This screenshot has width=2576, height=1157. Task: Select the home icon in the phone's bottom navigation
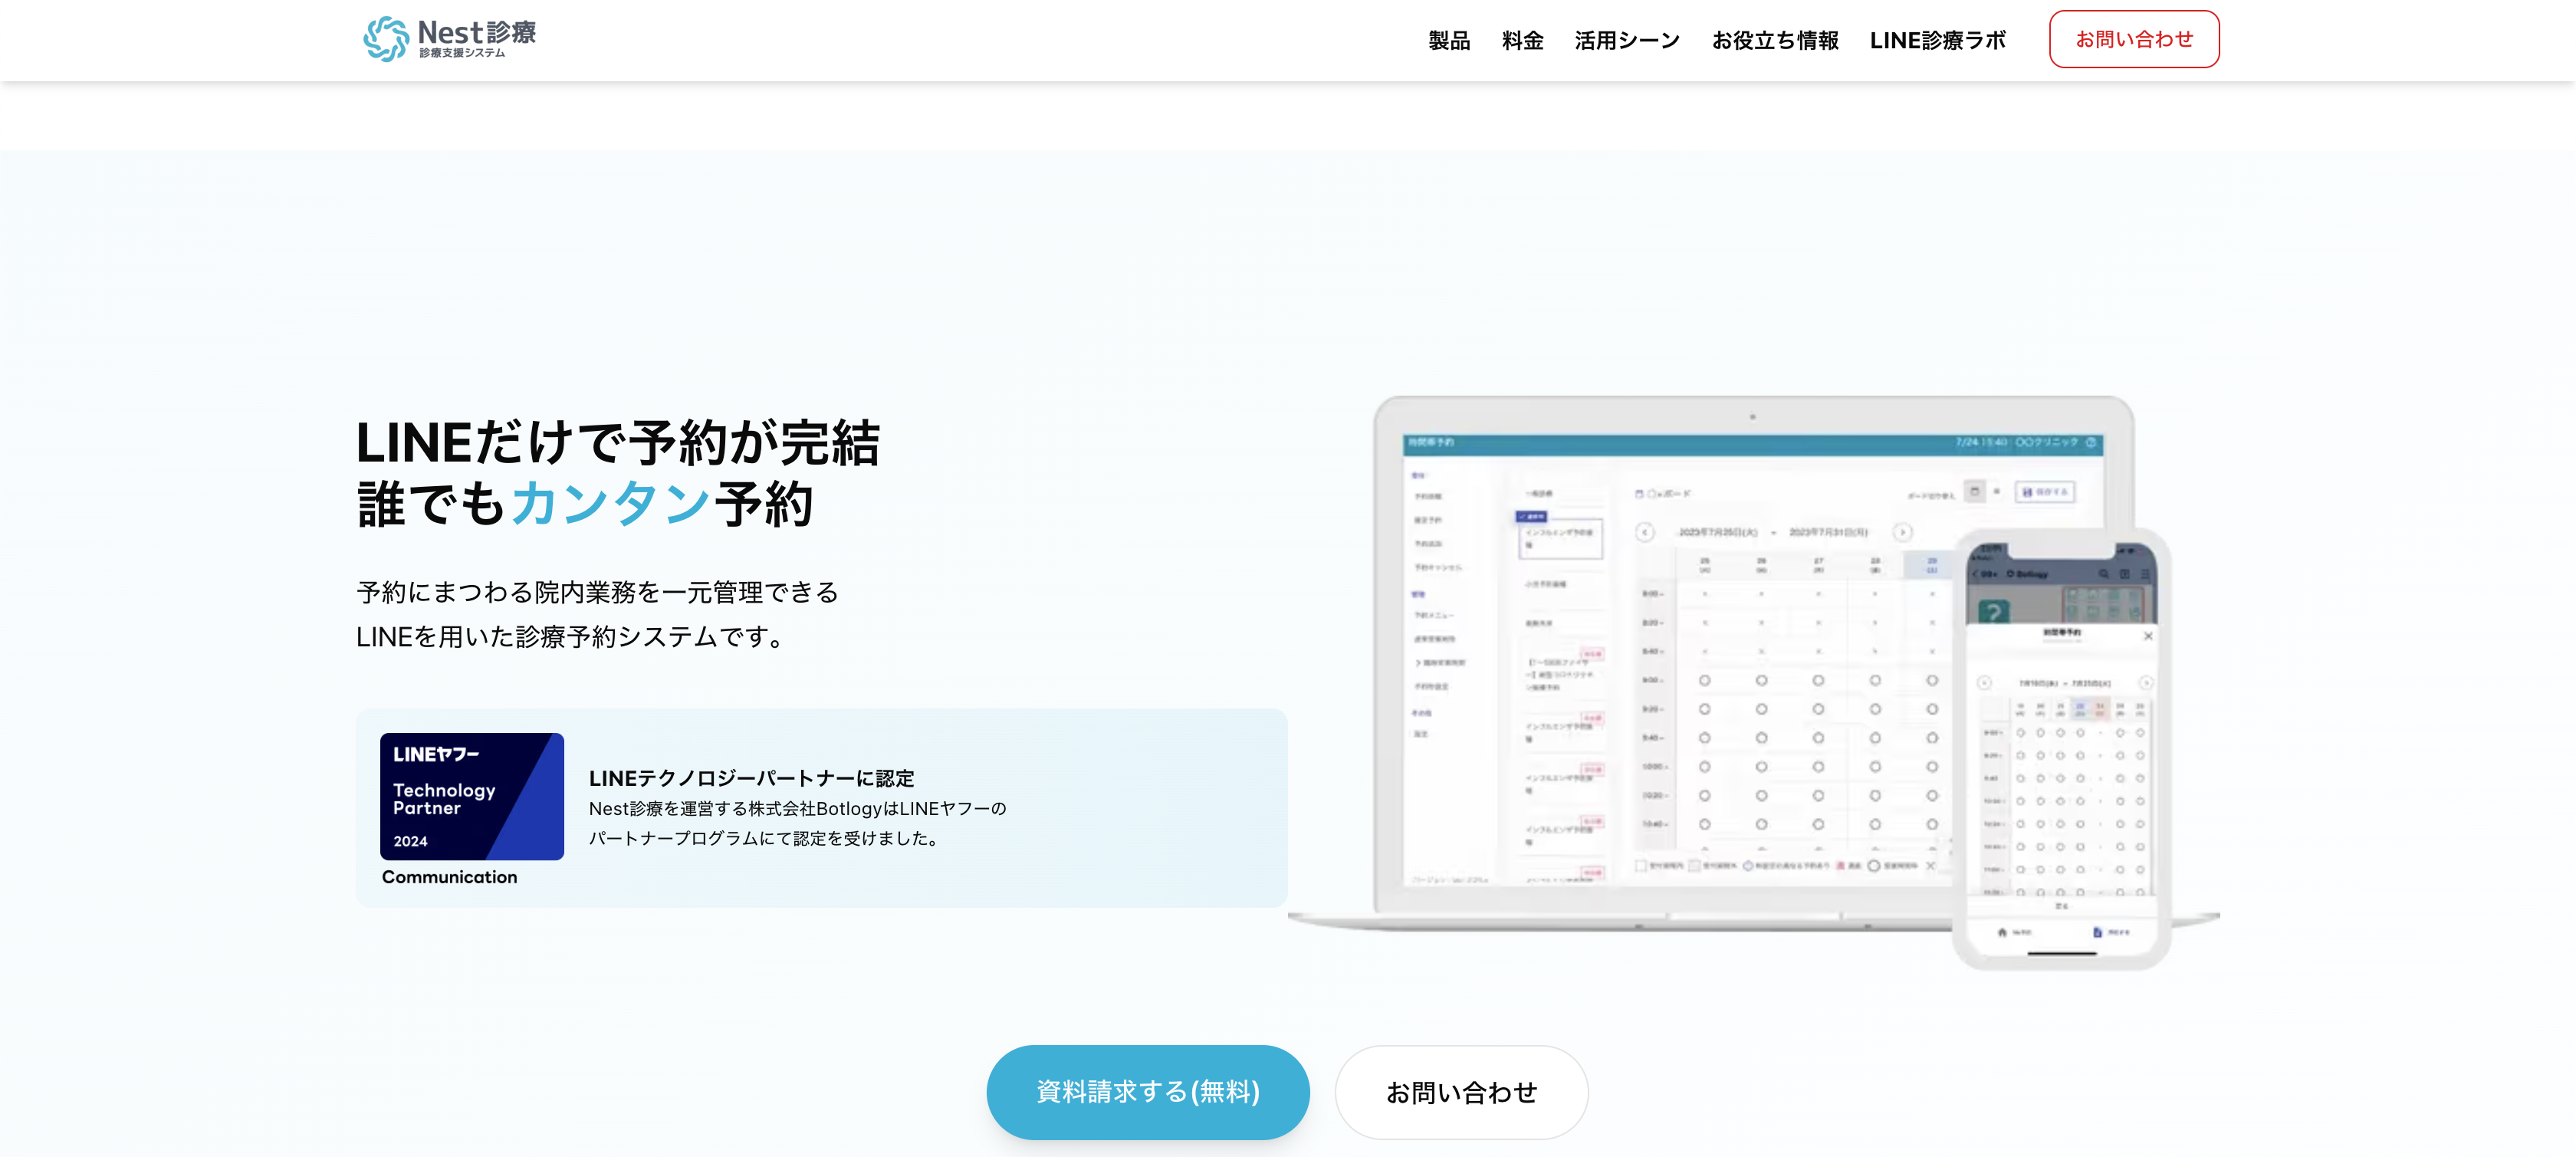2003,933
